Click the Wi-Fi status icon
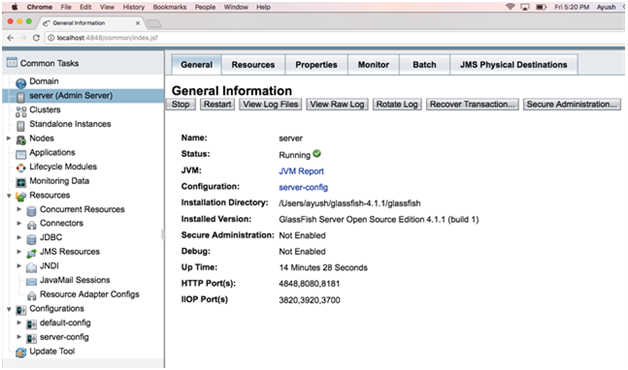628x370 pixels. [510, 7]
